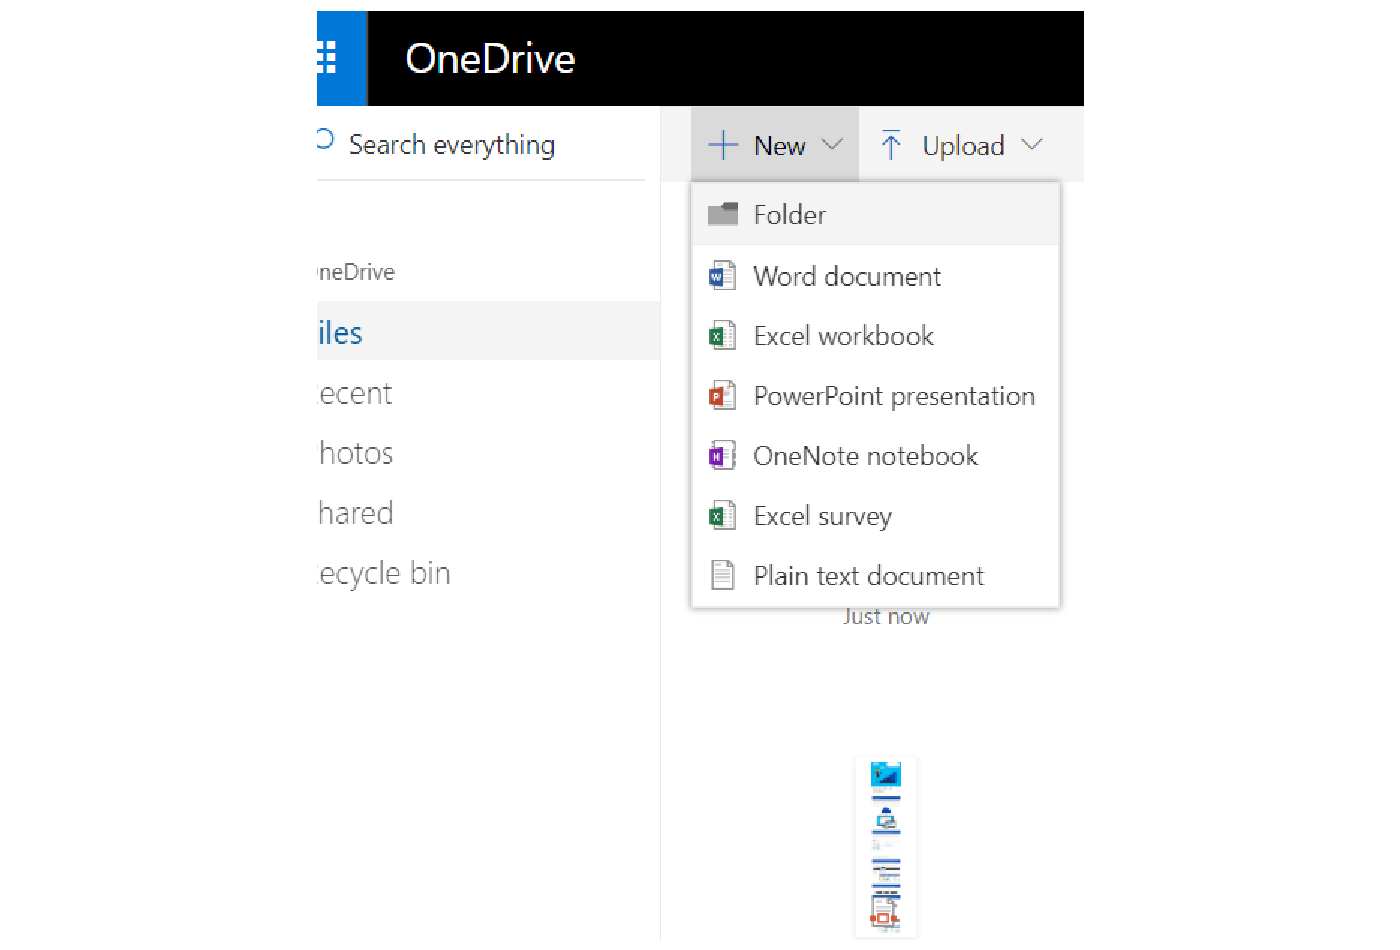
Task: Create a new Word document
Action: pos(875,276)
